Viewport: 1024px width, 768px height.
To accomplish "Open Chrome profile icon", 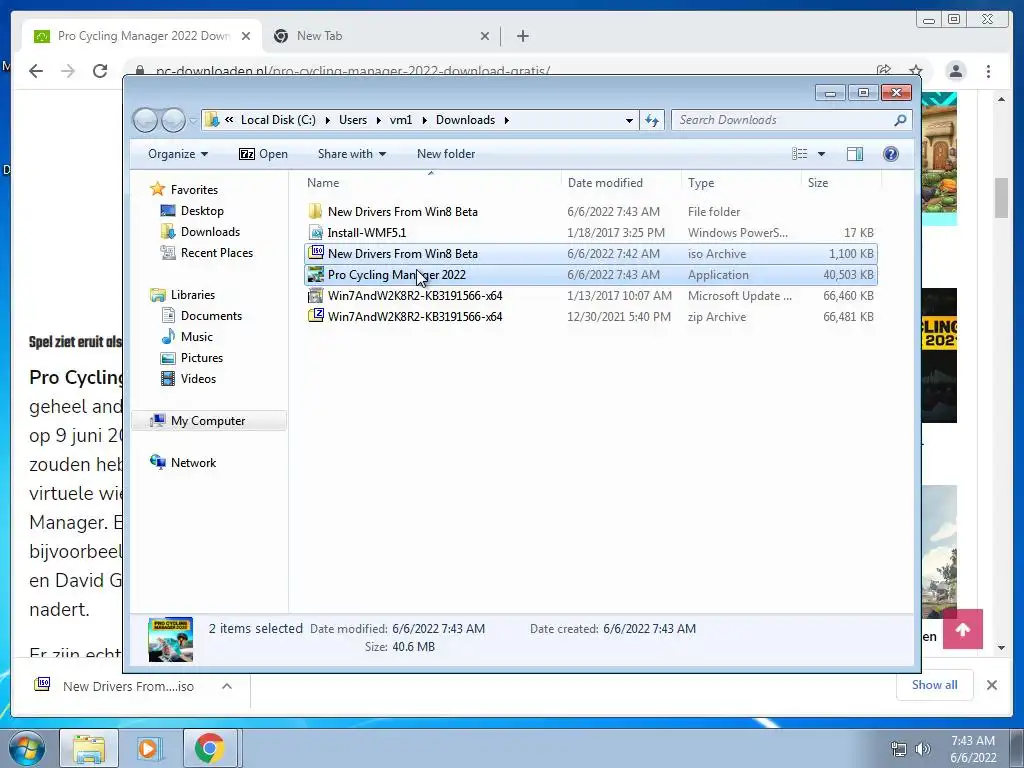I will (x=955, y=71).
